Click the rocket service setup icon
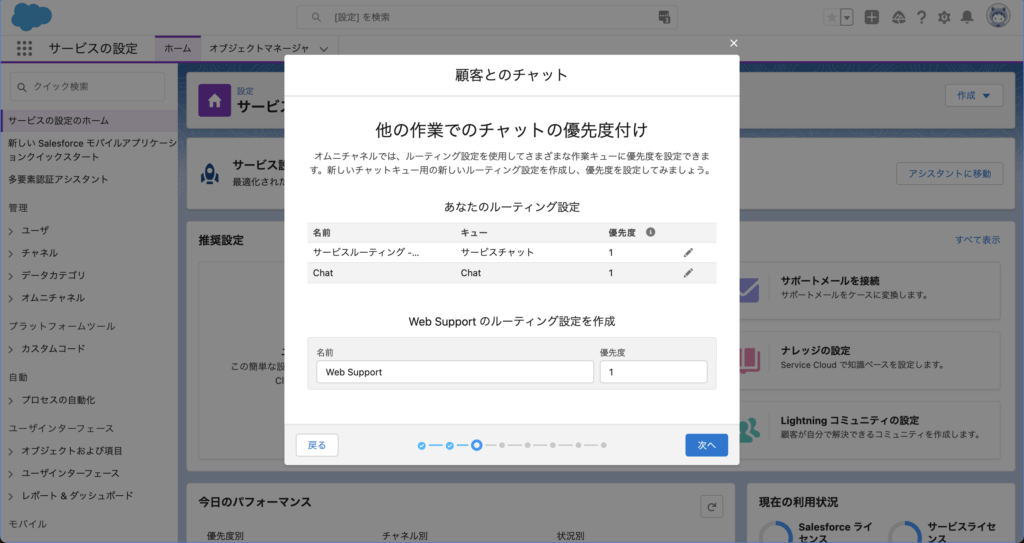Image resolution: width=1024 pixels, height=543 pixels. pos(210,174)
